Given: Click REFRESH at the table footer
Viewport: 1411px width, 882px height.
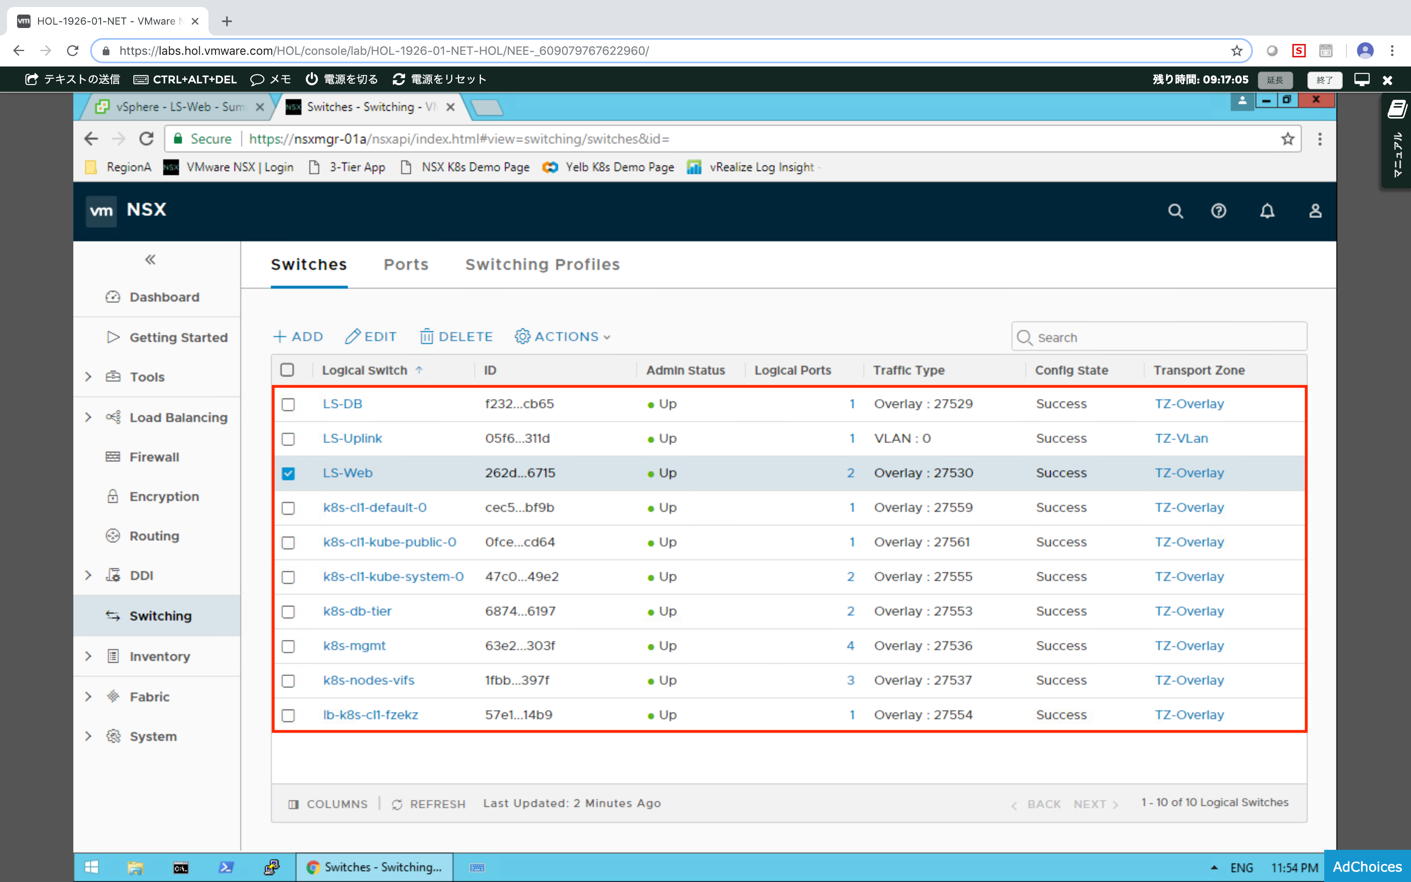Looking at the screenshot, I should tap(429, 804).
